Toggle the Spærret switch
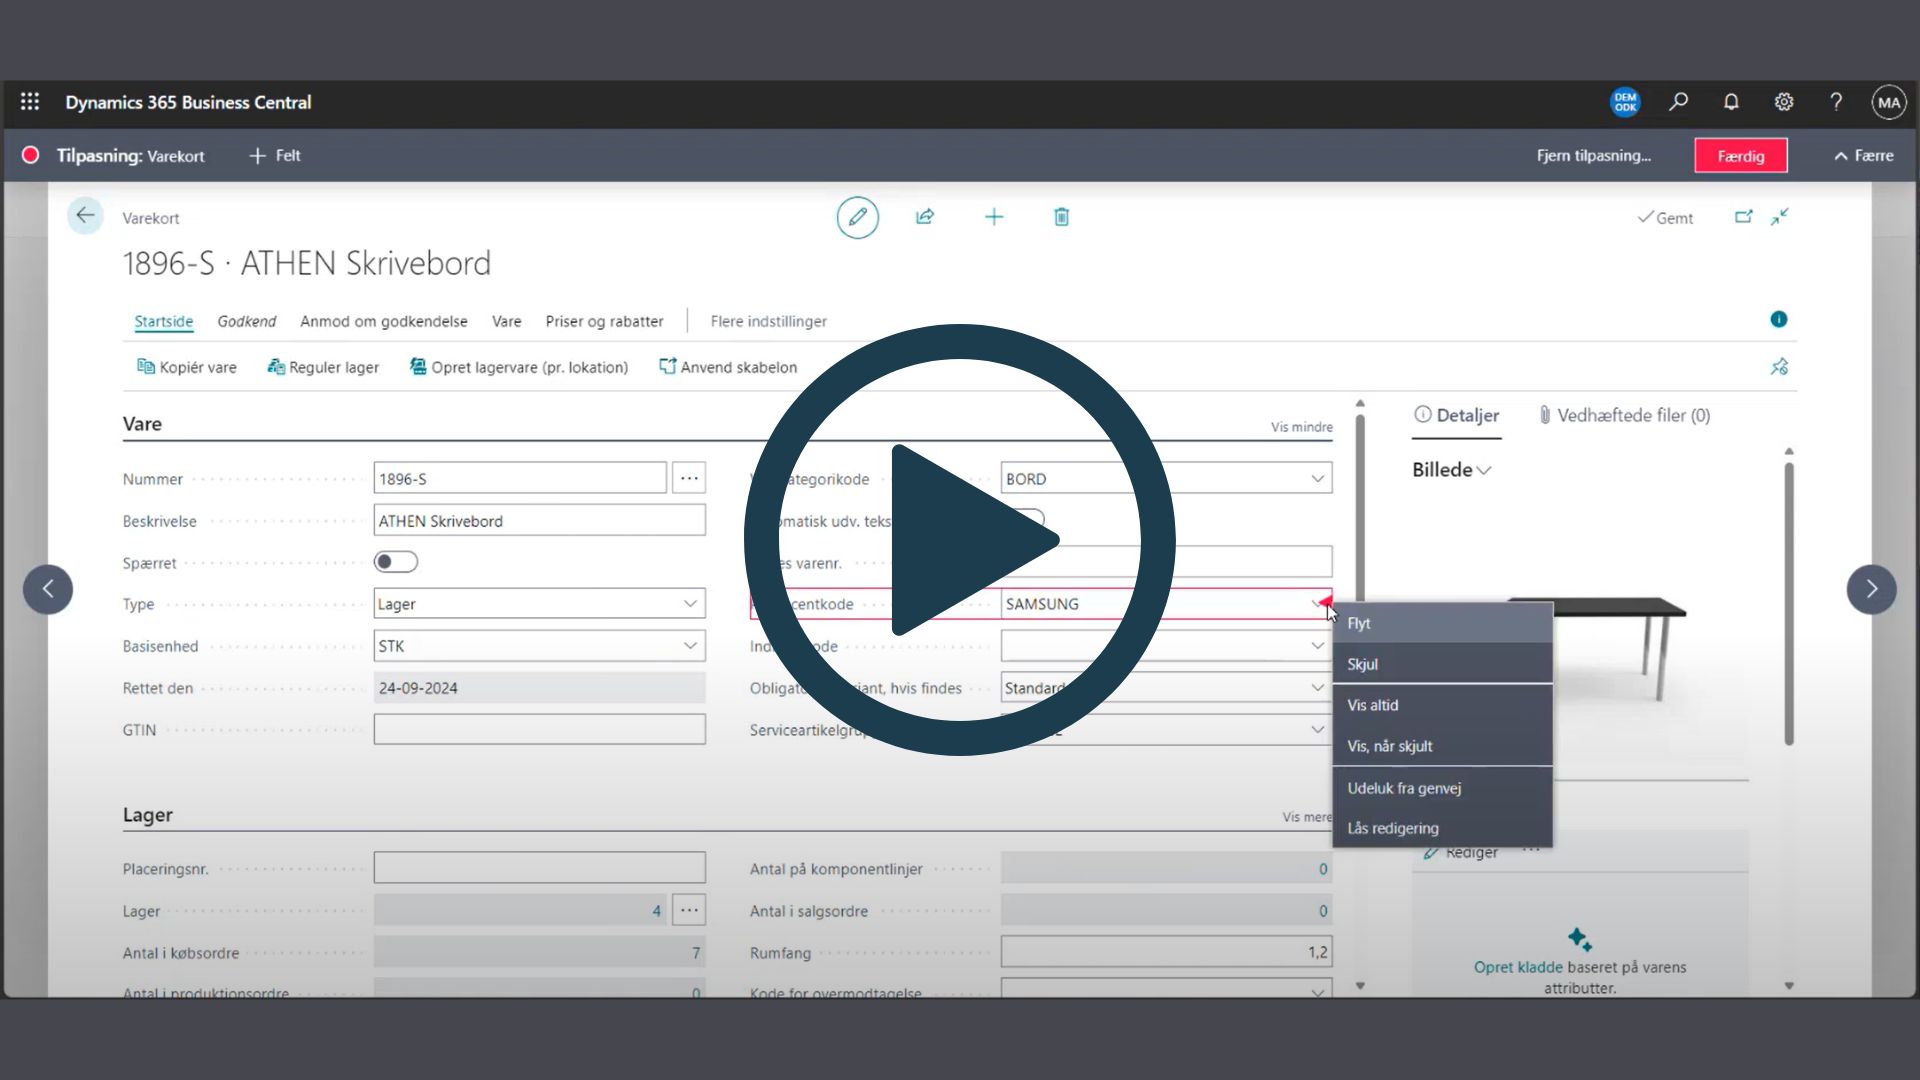Screen dimensions: 1920x1080 (396, 562)
